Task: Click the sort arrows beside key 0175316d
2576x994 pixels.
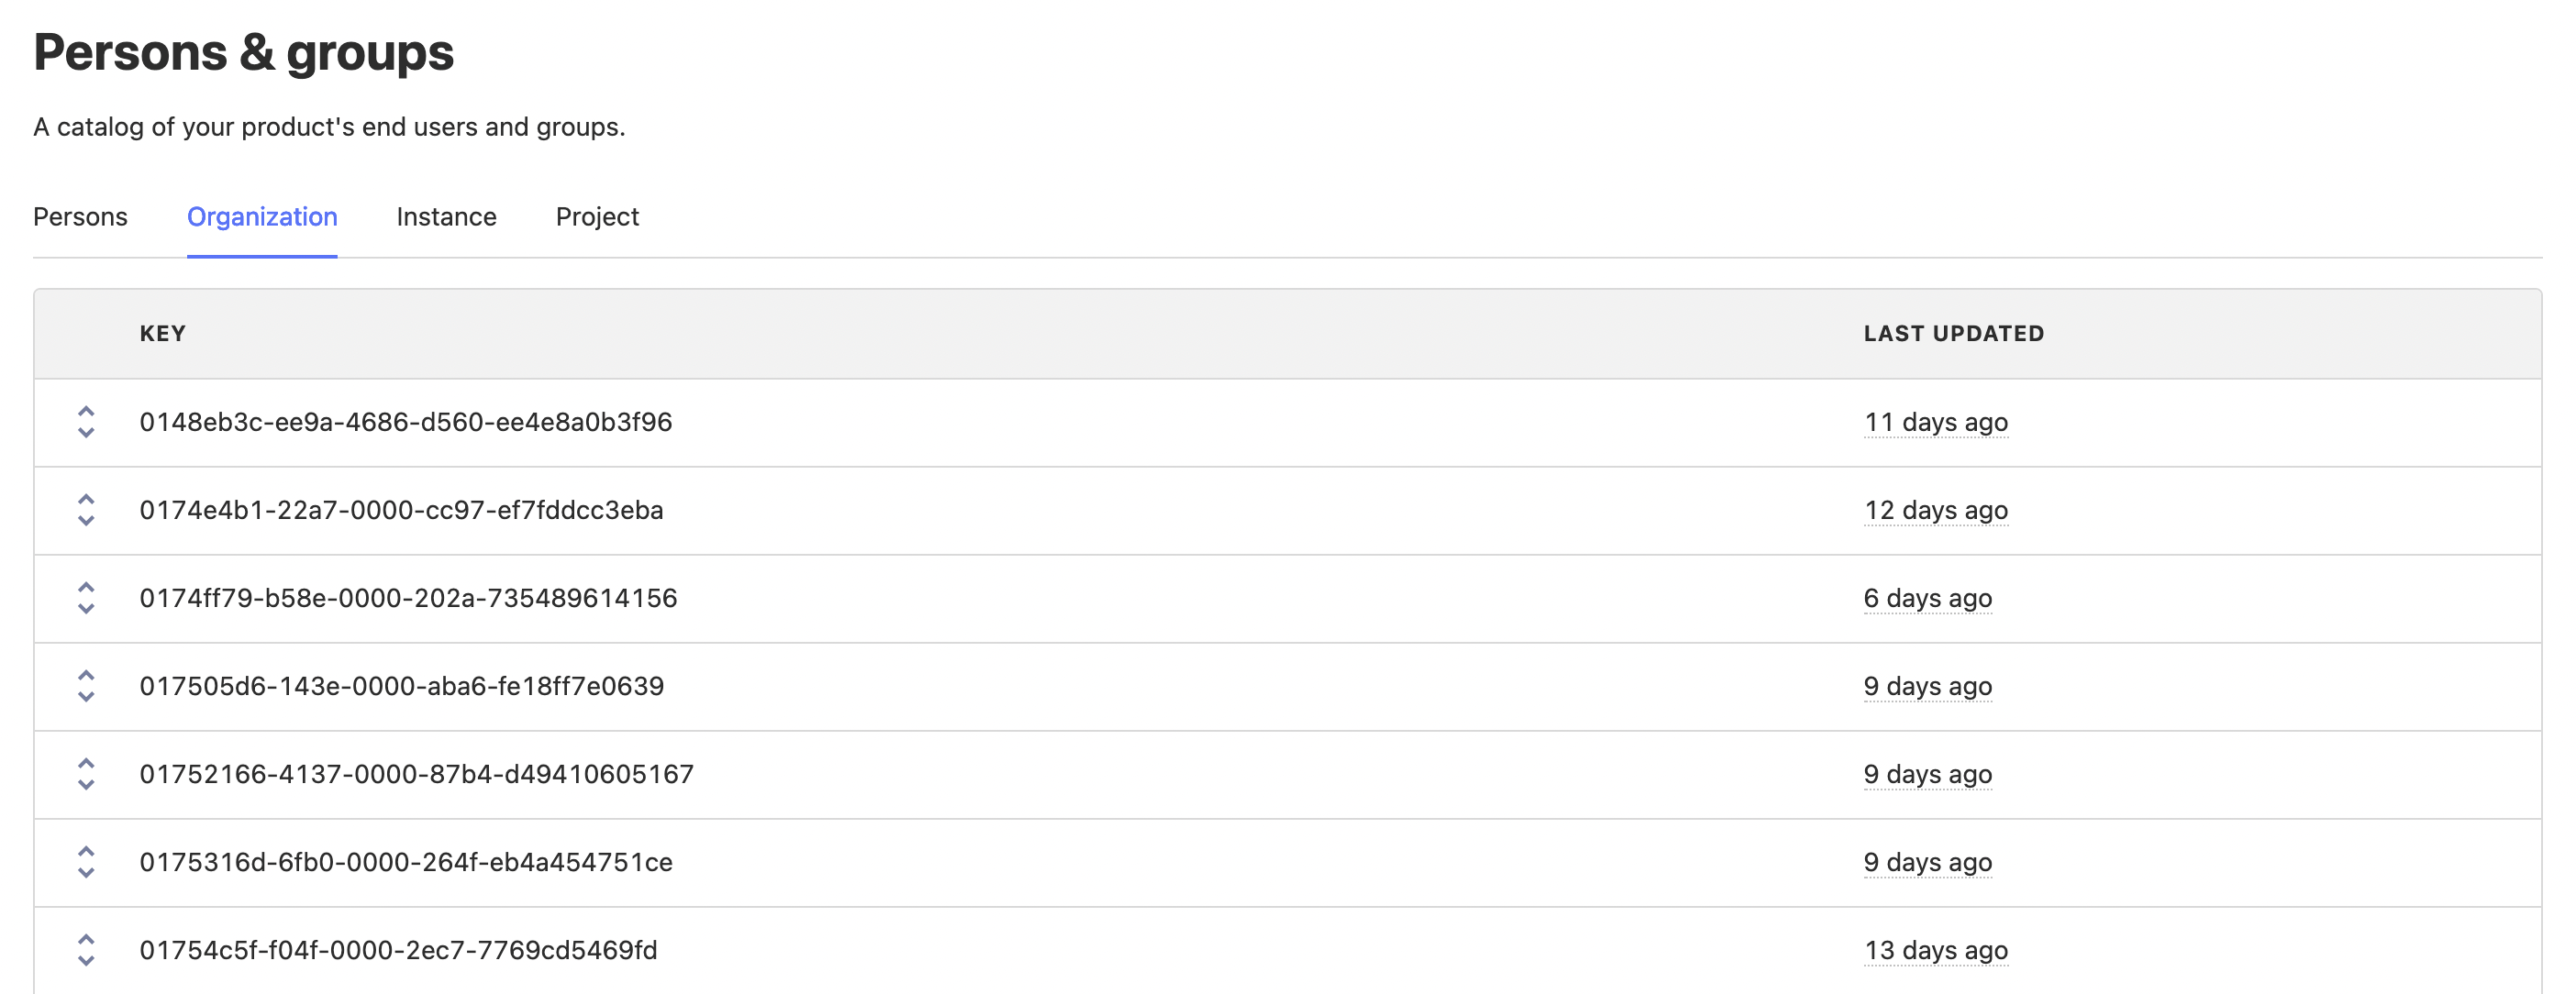Action: (x=85, y=862)
